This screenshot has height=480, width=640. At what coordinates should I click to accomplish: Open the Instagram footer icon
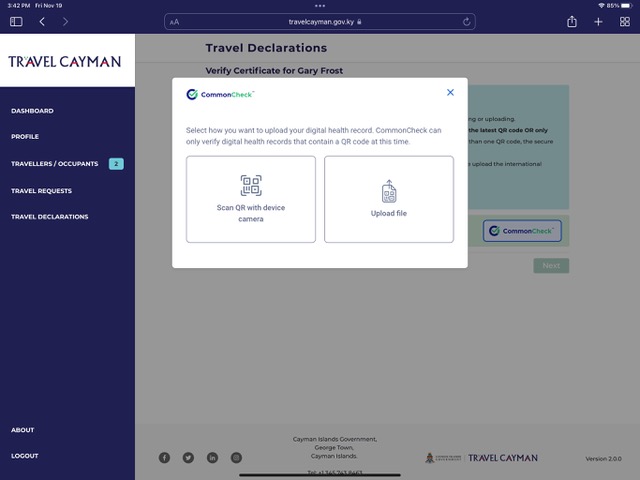point(236,458)
